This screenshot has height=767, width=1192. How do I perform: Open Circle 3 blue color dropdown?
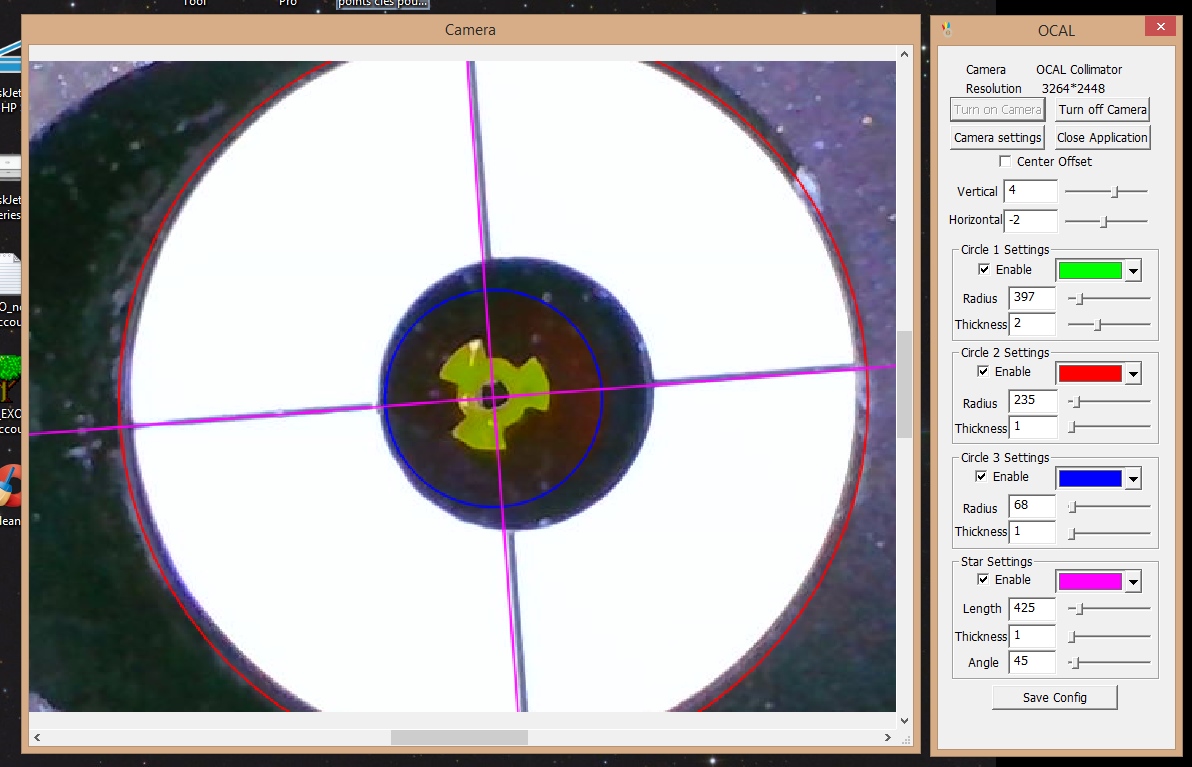pyautogui.click(x=1133, y=478)
